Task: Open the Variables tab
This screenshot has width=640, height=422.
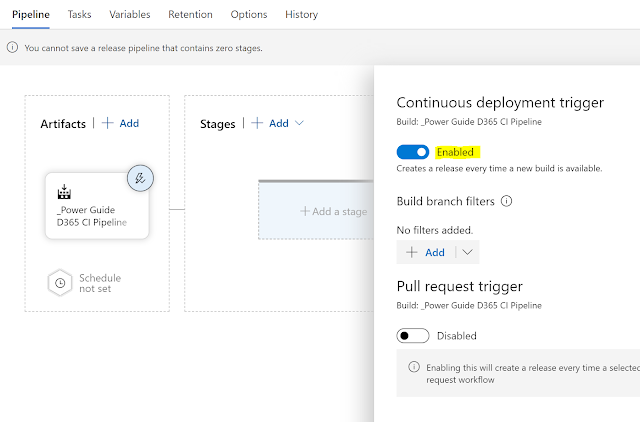Action: click(130, 15)
